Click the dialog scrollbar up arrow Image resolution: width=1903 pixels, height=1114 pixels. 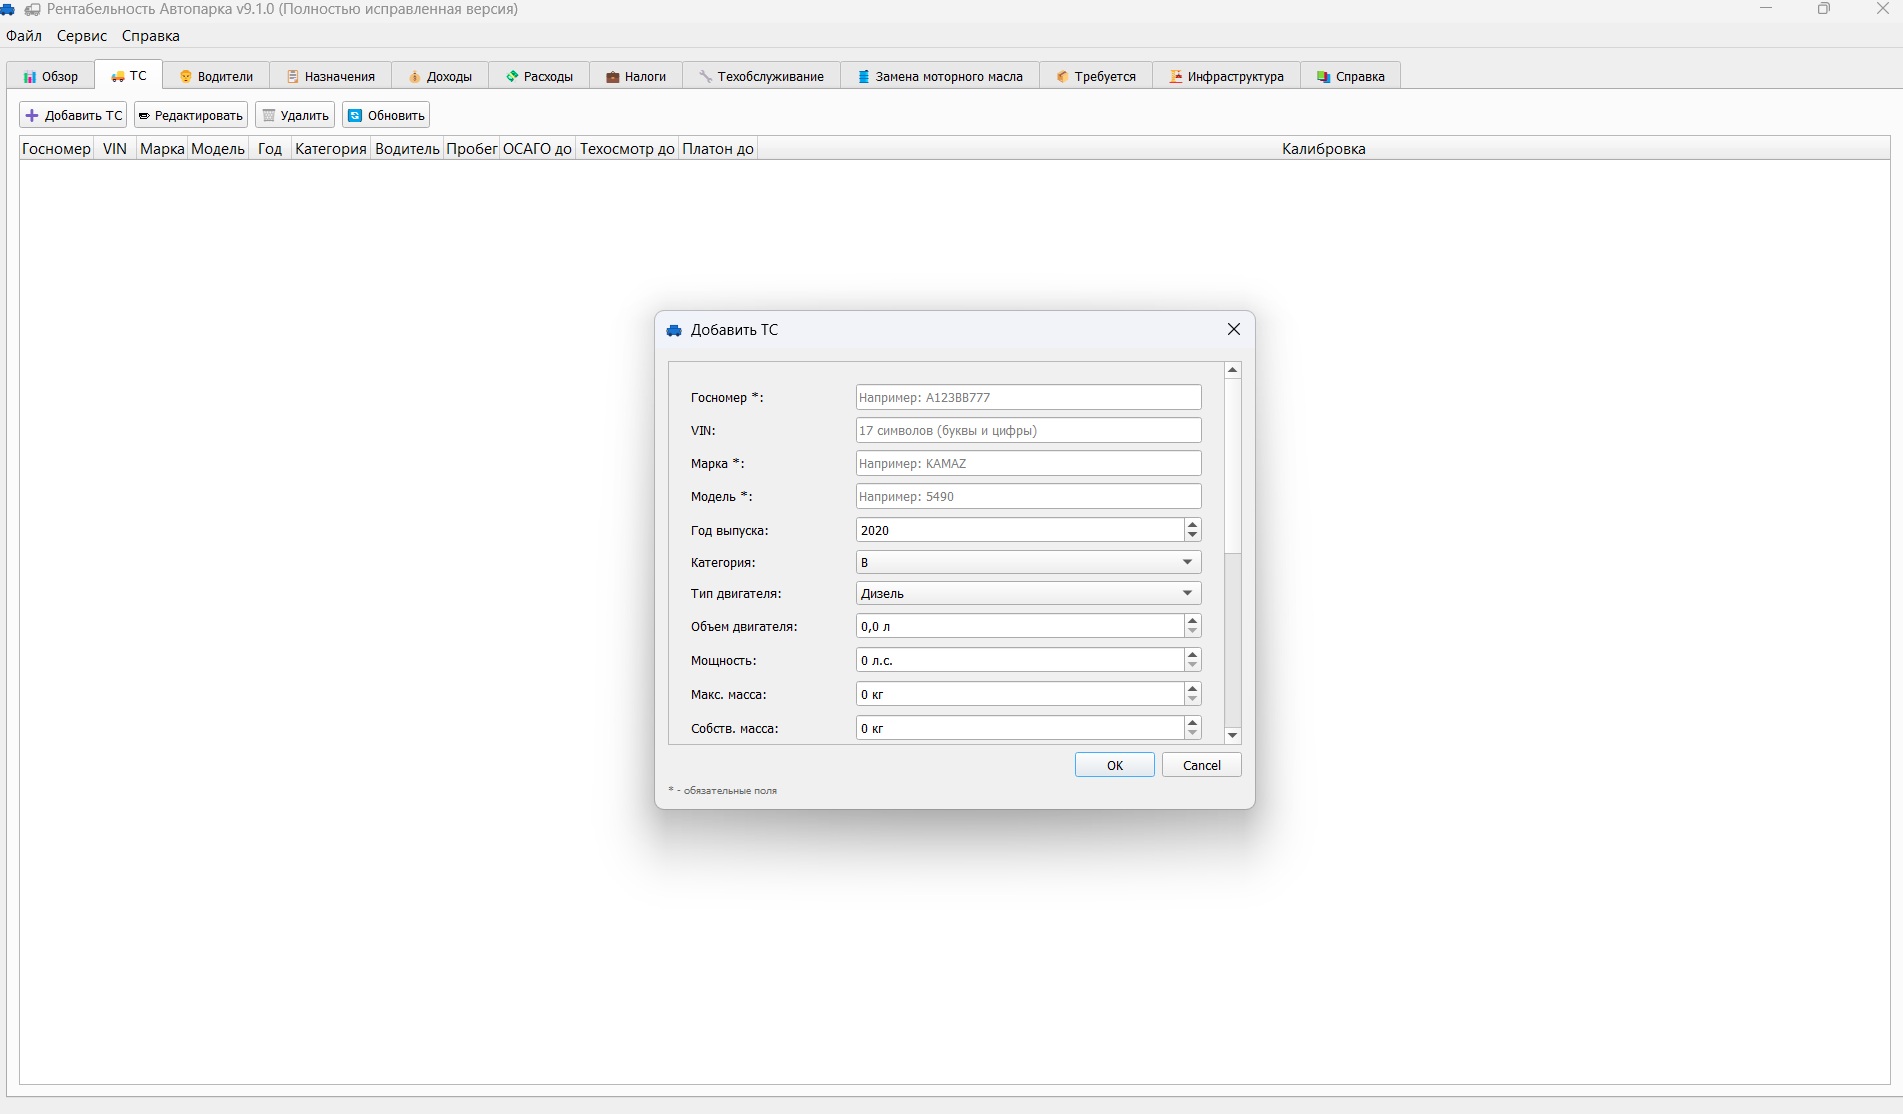click(x=1233, y=370)
